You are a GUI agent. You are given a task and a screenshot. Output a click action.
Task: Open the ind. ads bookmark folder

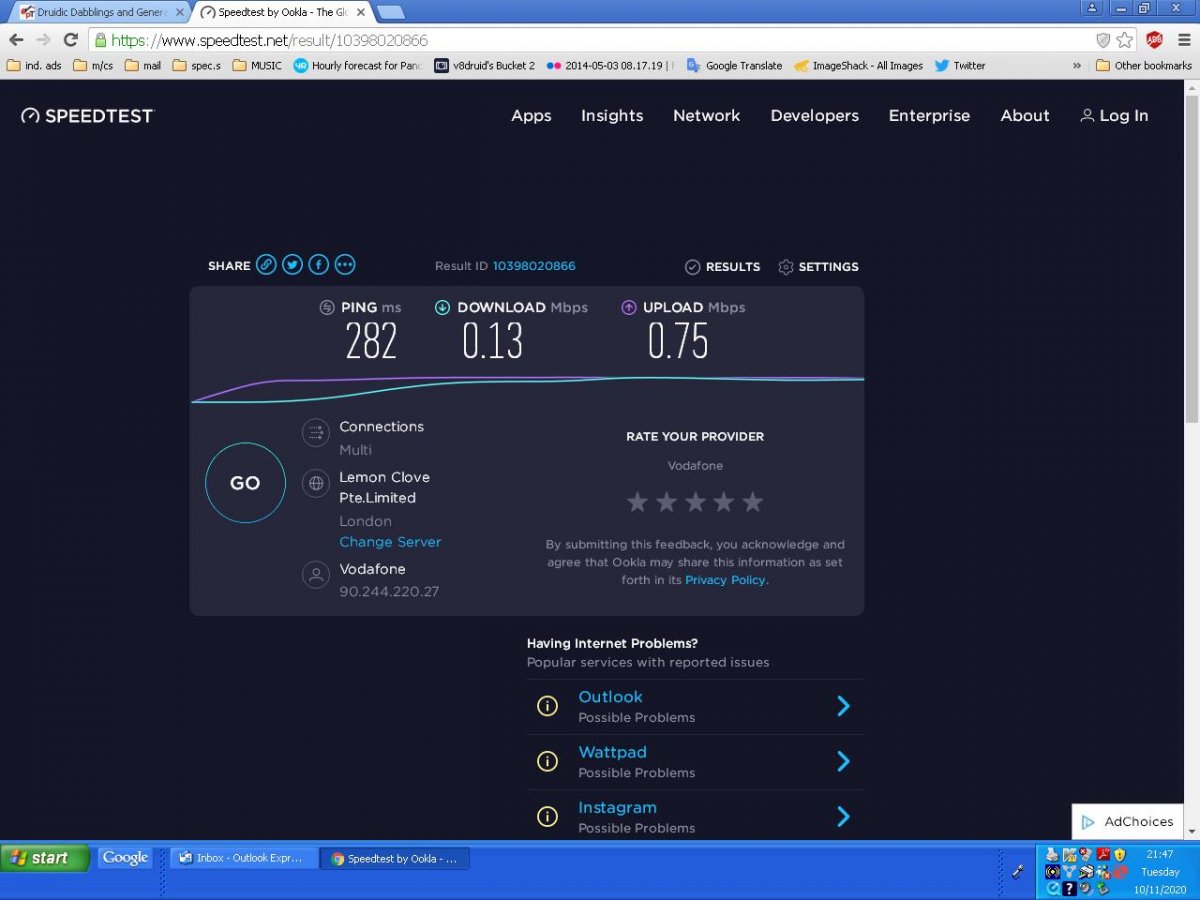click(34, 66)
